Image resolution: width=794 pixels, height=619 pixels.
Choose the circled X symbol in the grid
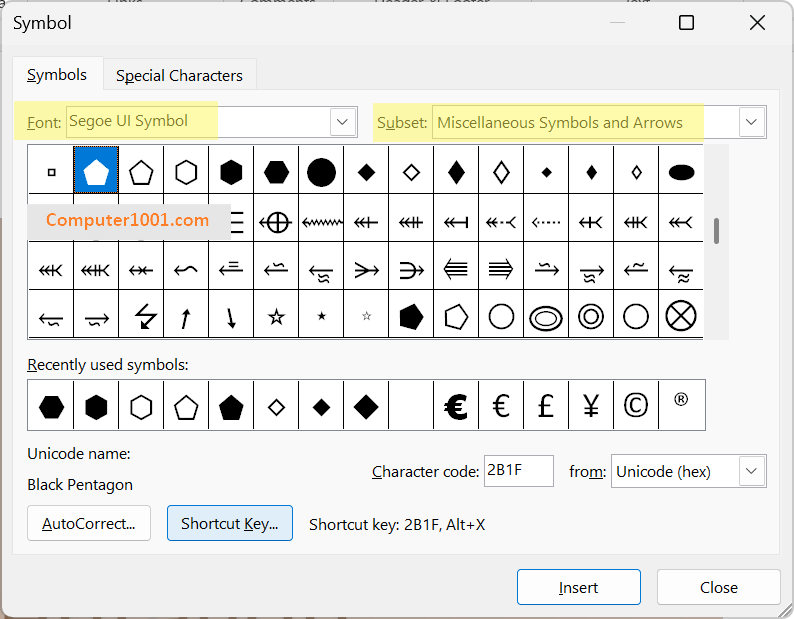[x=681, y=317]
